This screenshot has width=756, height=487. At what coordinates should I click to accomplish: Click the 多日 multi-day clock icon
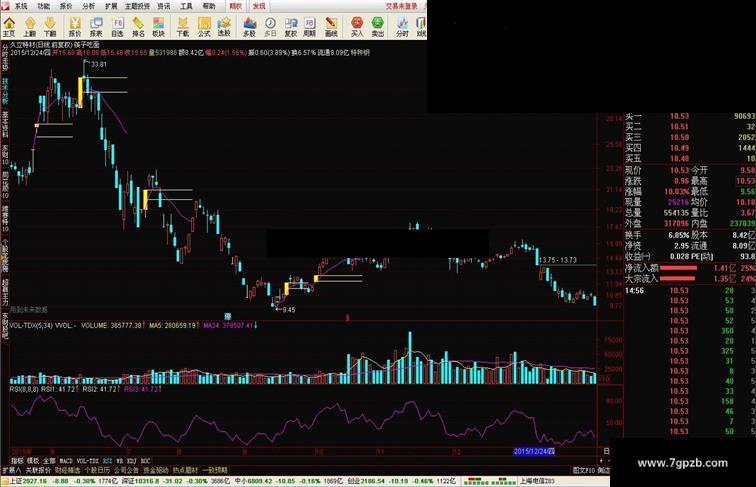[270, 27]
